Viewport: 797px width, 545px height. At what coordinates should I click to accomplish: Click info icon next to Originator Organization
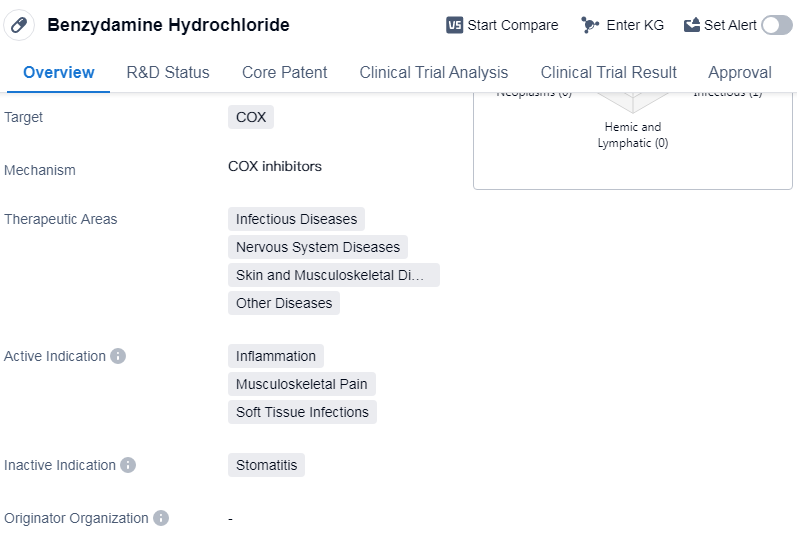pyautogui.click(x=161, y=518)
